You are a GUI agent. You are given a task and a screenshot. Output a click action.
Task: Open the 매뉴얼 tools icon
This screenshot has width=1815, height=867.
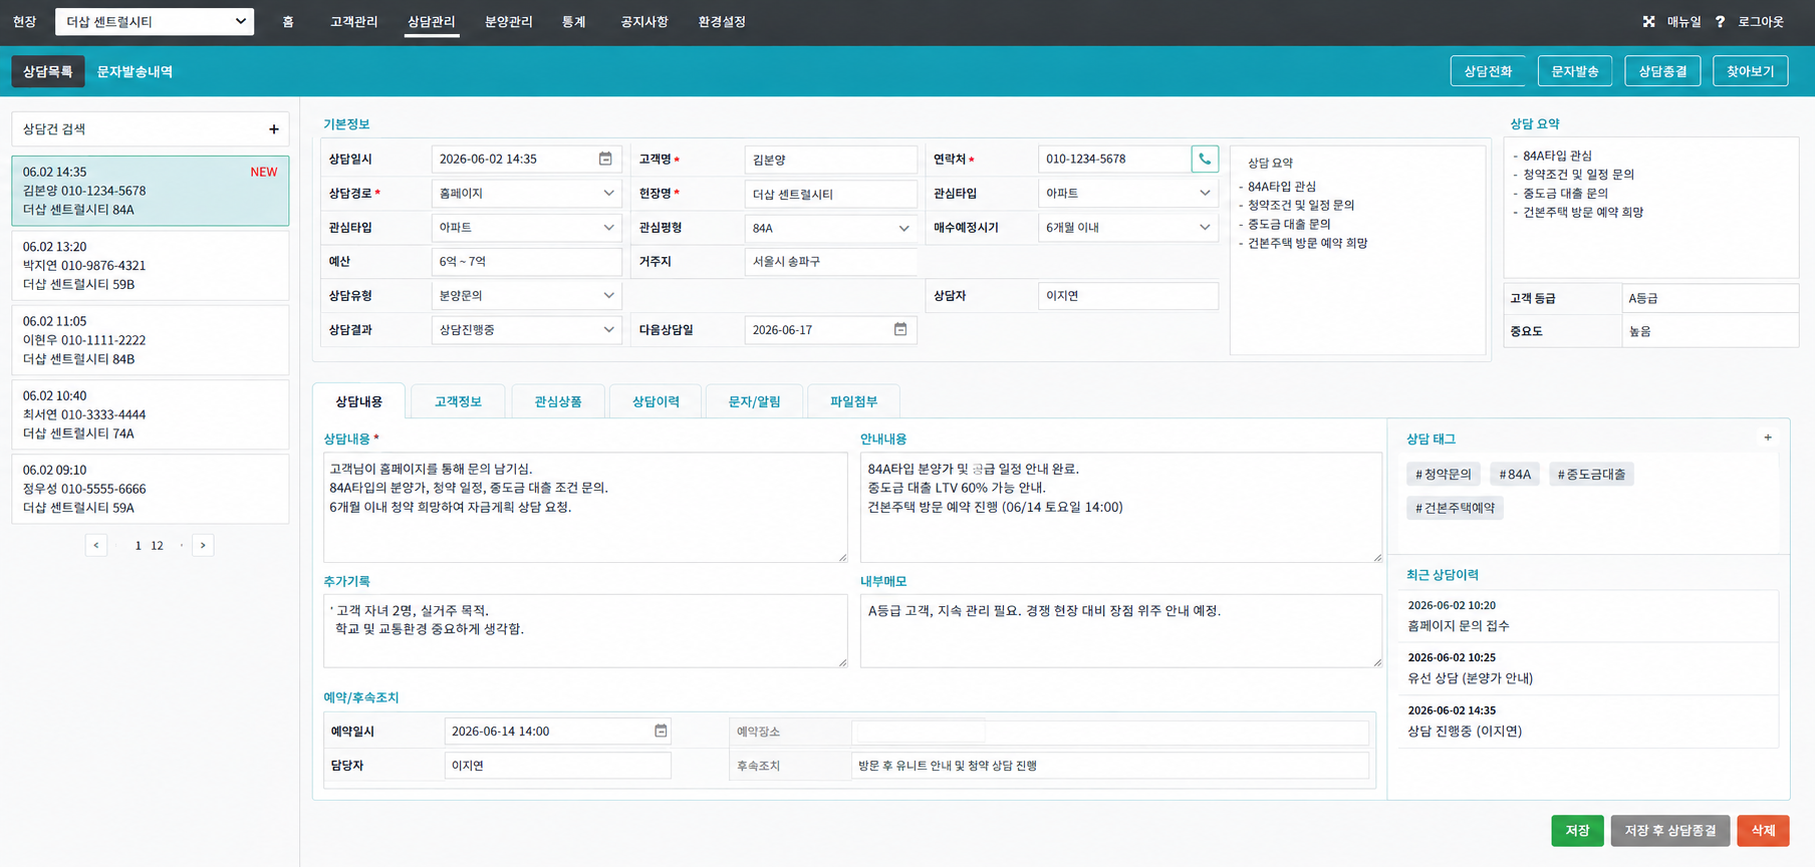tap(1649, 21)
